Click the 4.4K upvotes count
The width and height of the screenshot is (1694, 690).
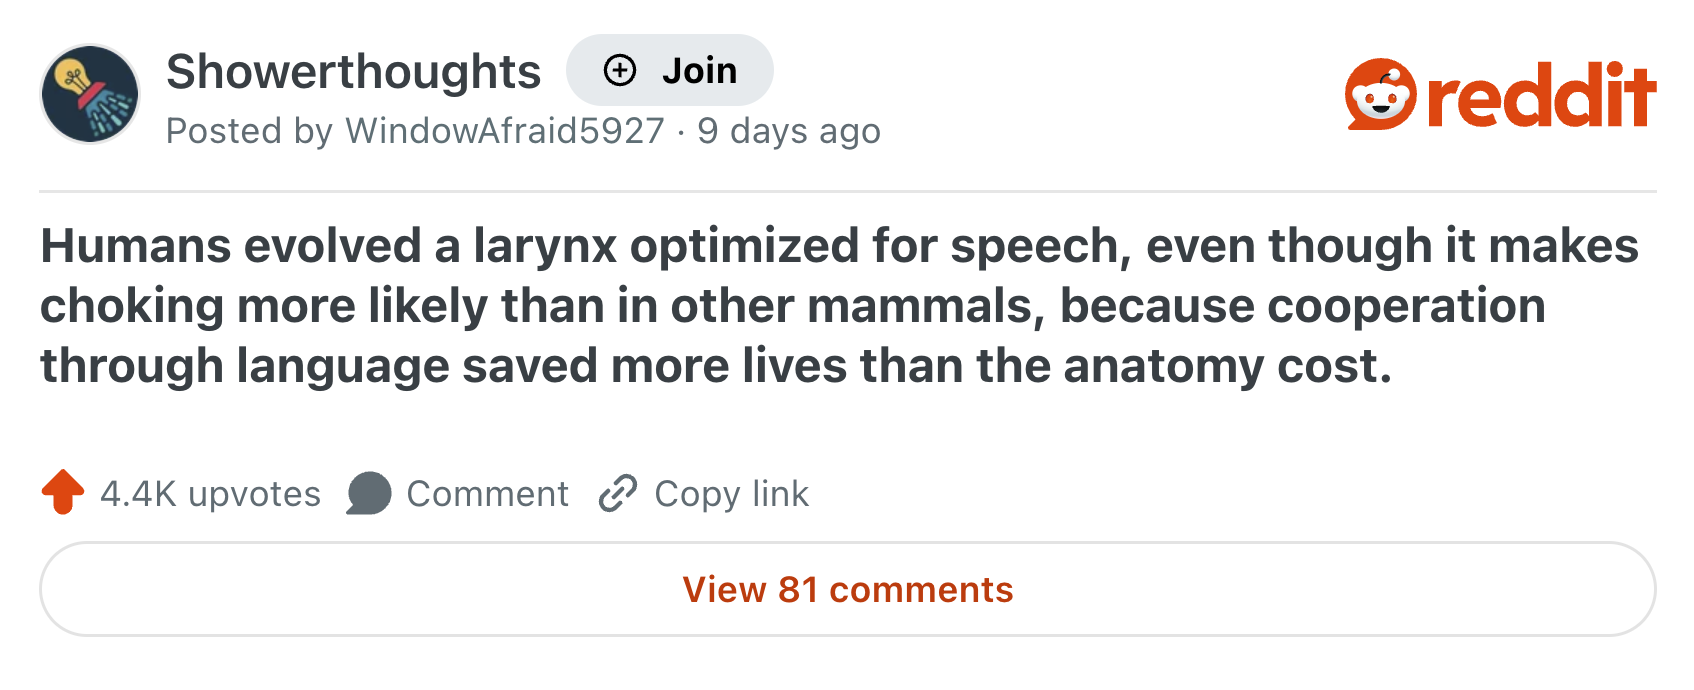tap(210, 493)
